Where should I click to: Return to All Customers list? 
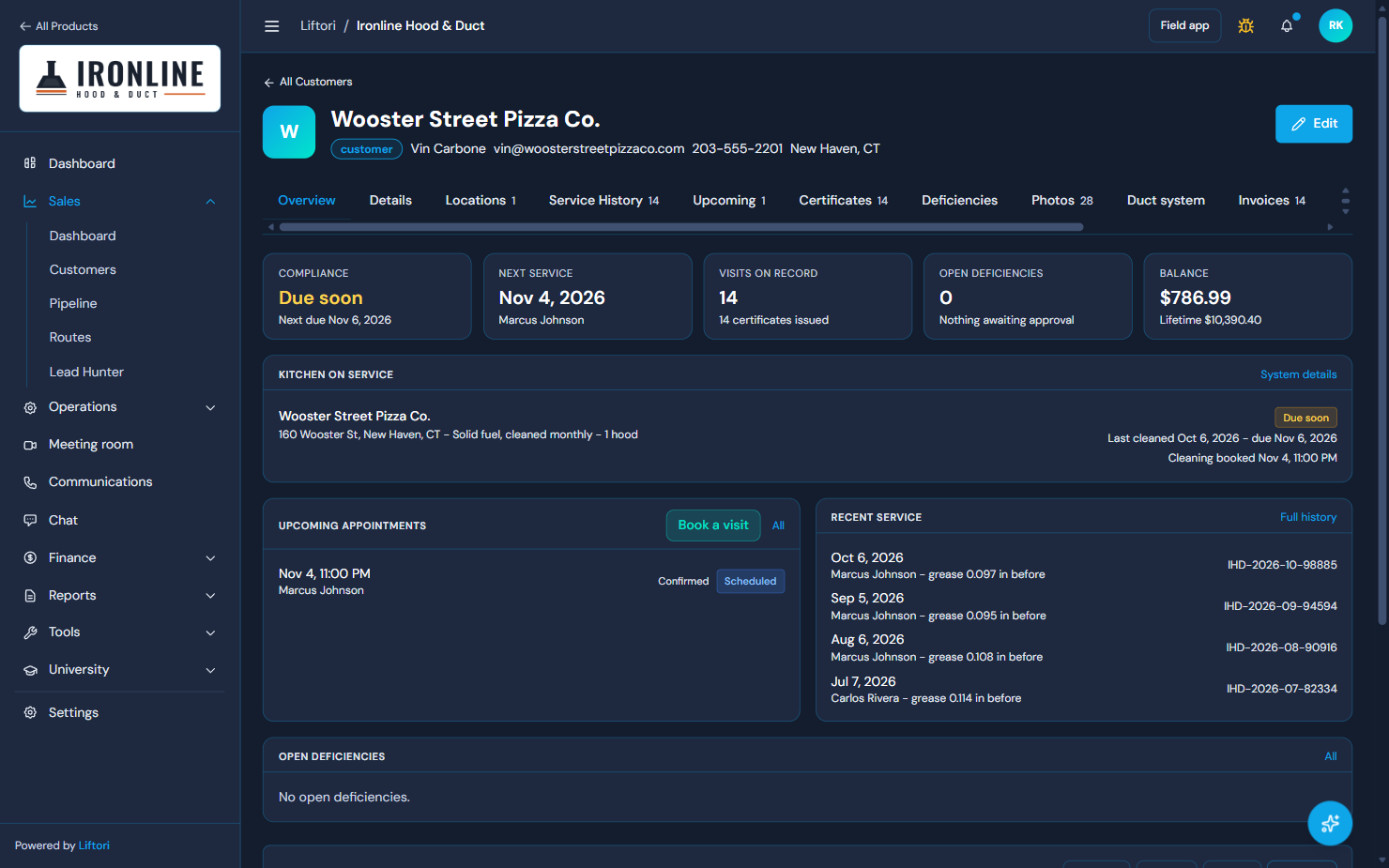tap(308, 82)
